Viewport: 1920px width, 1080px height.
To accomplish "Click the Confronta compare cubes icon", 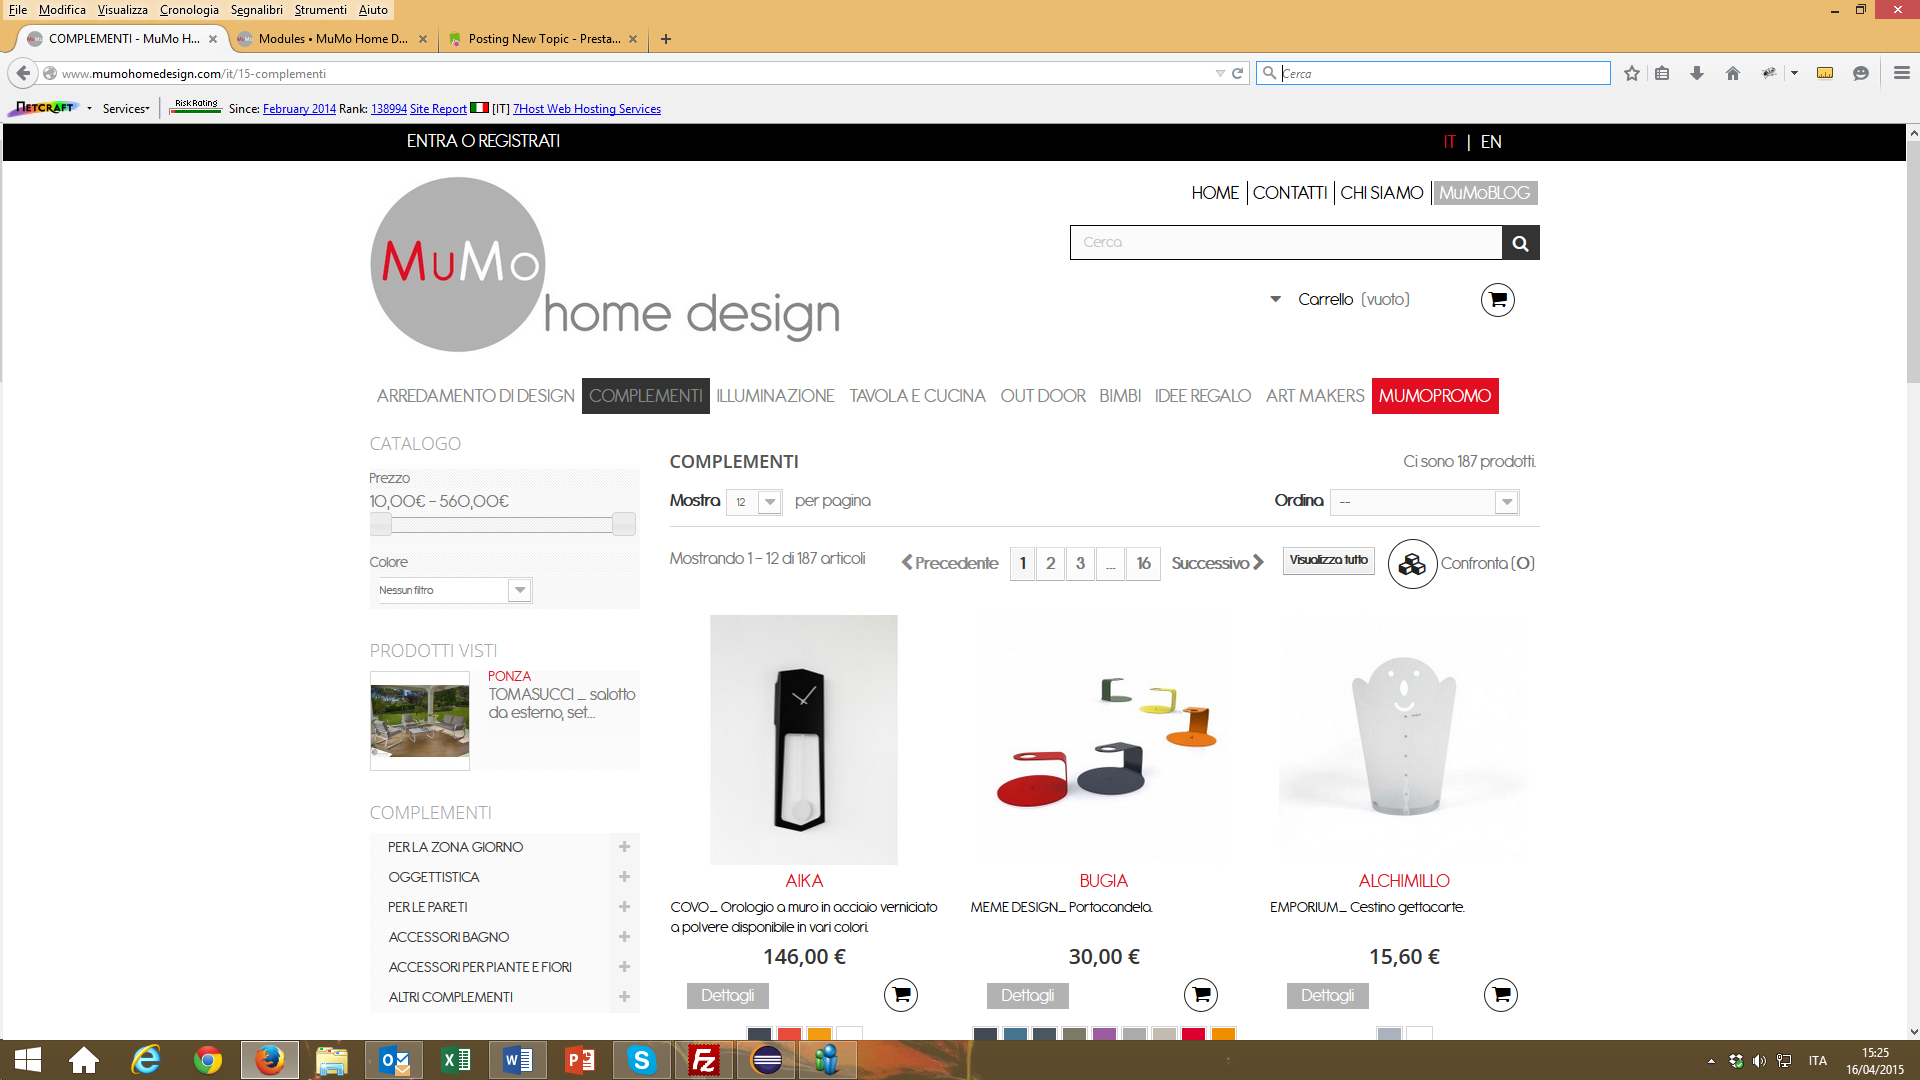I will [x=1412, y=564].
